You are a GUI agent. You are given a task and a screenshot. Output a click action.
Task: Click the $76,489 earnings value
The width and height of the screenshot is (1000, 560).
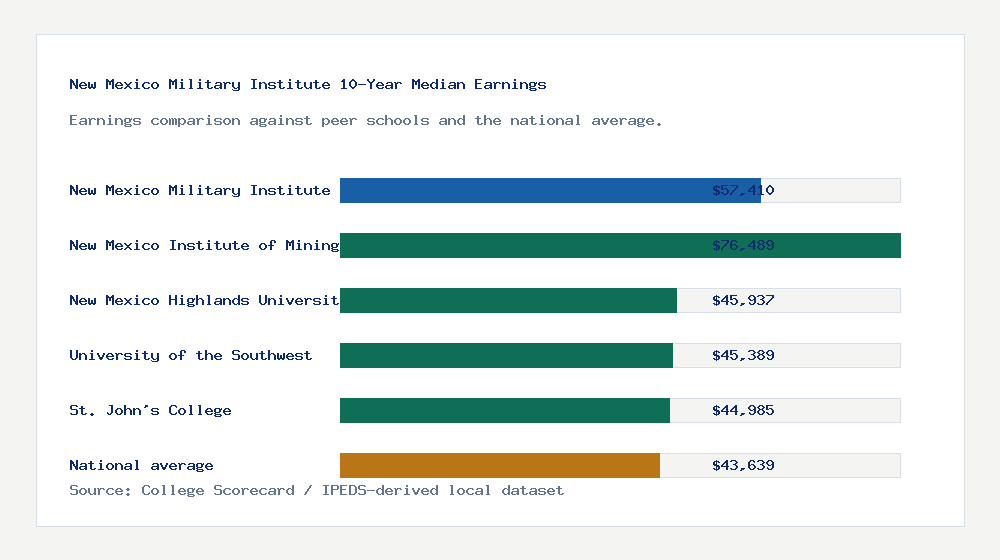tap(743, 245)
